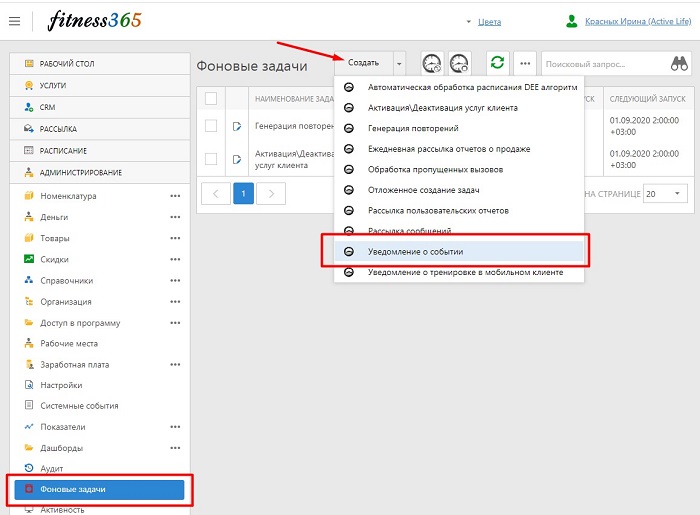Click the CRM sidebar icon
This screenshot has width=700, height=515.
(x=29, y=107)
